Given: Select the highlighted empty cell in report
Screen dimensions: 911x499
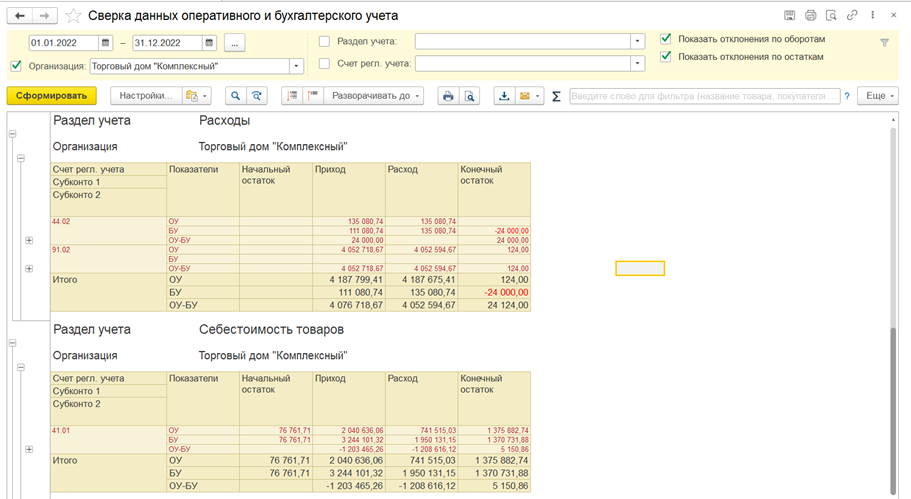Looking at the screenshot, I should pyautogui.click(x=640, y=268).
